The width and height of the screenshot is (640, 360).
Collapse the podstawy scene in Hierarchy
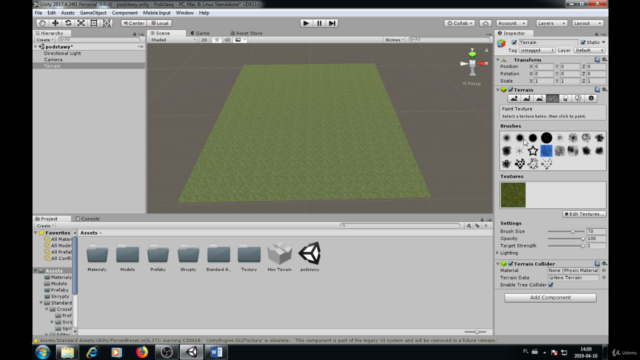pyautogui.click(x=36, y=47)
